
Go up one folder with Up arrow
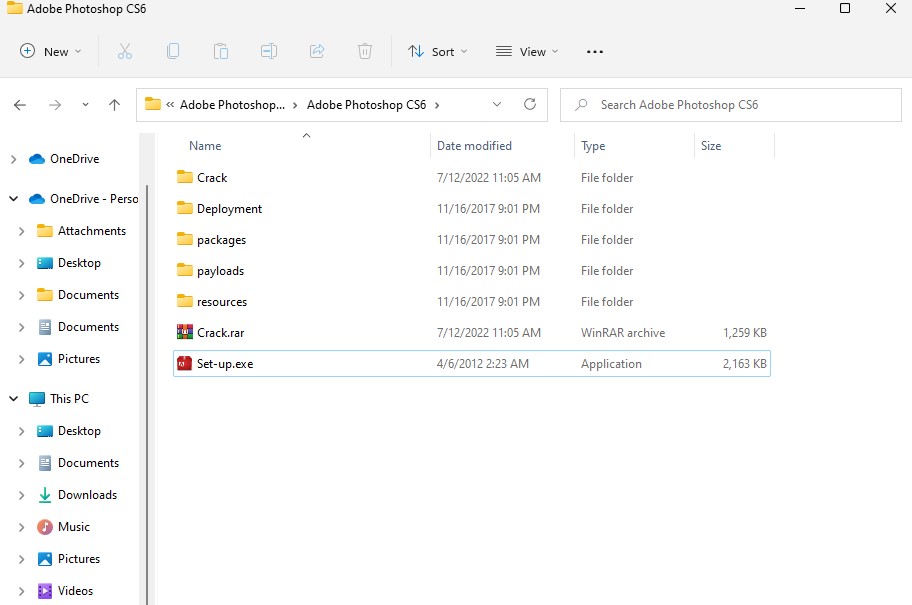point(114,105)
